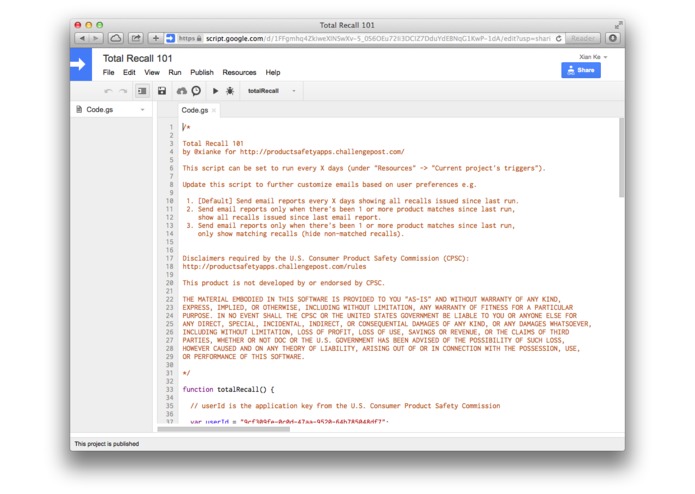
Task: Open downloads icon in browser toolbar
Action: (x=613, y=39)
